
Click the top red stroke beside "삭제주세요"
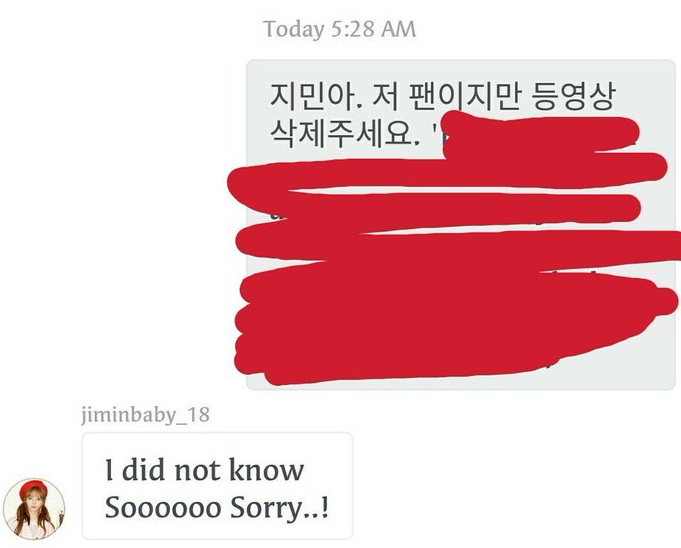[539, 134]
